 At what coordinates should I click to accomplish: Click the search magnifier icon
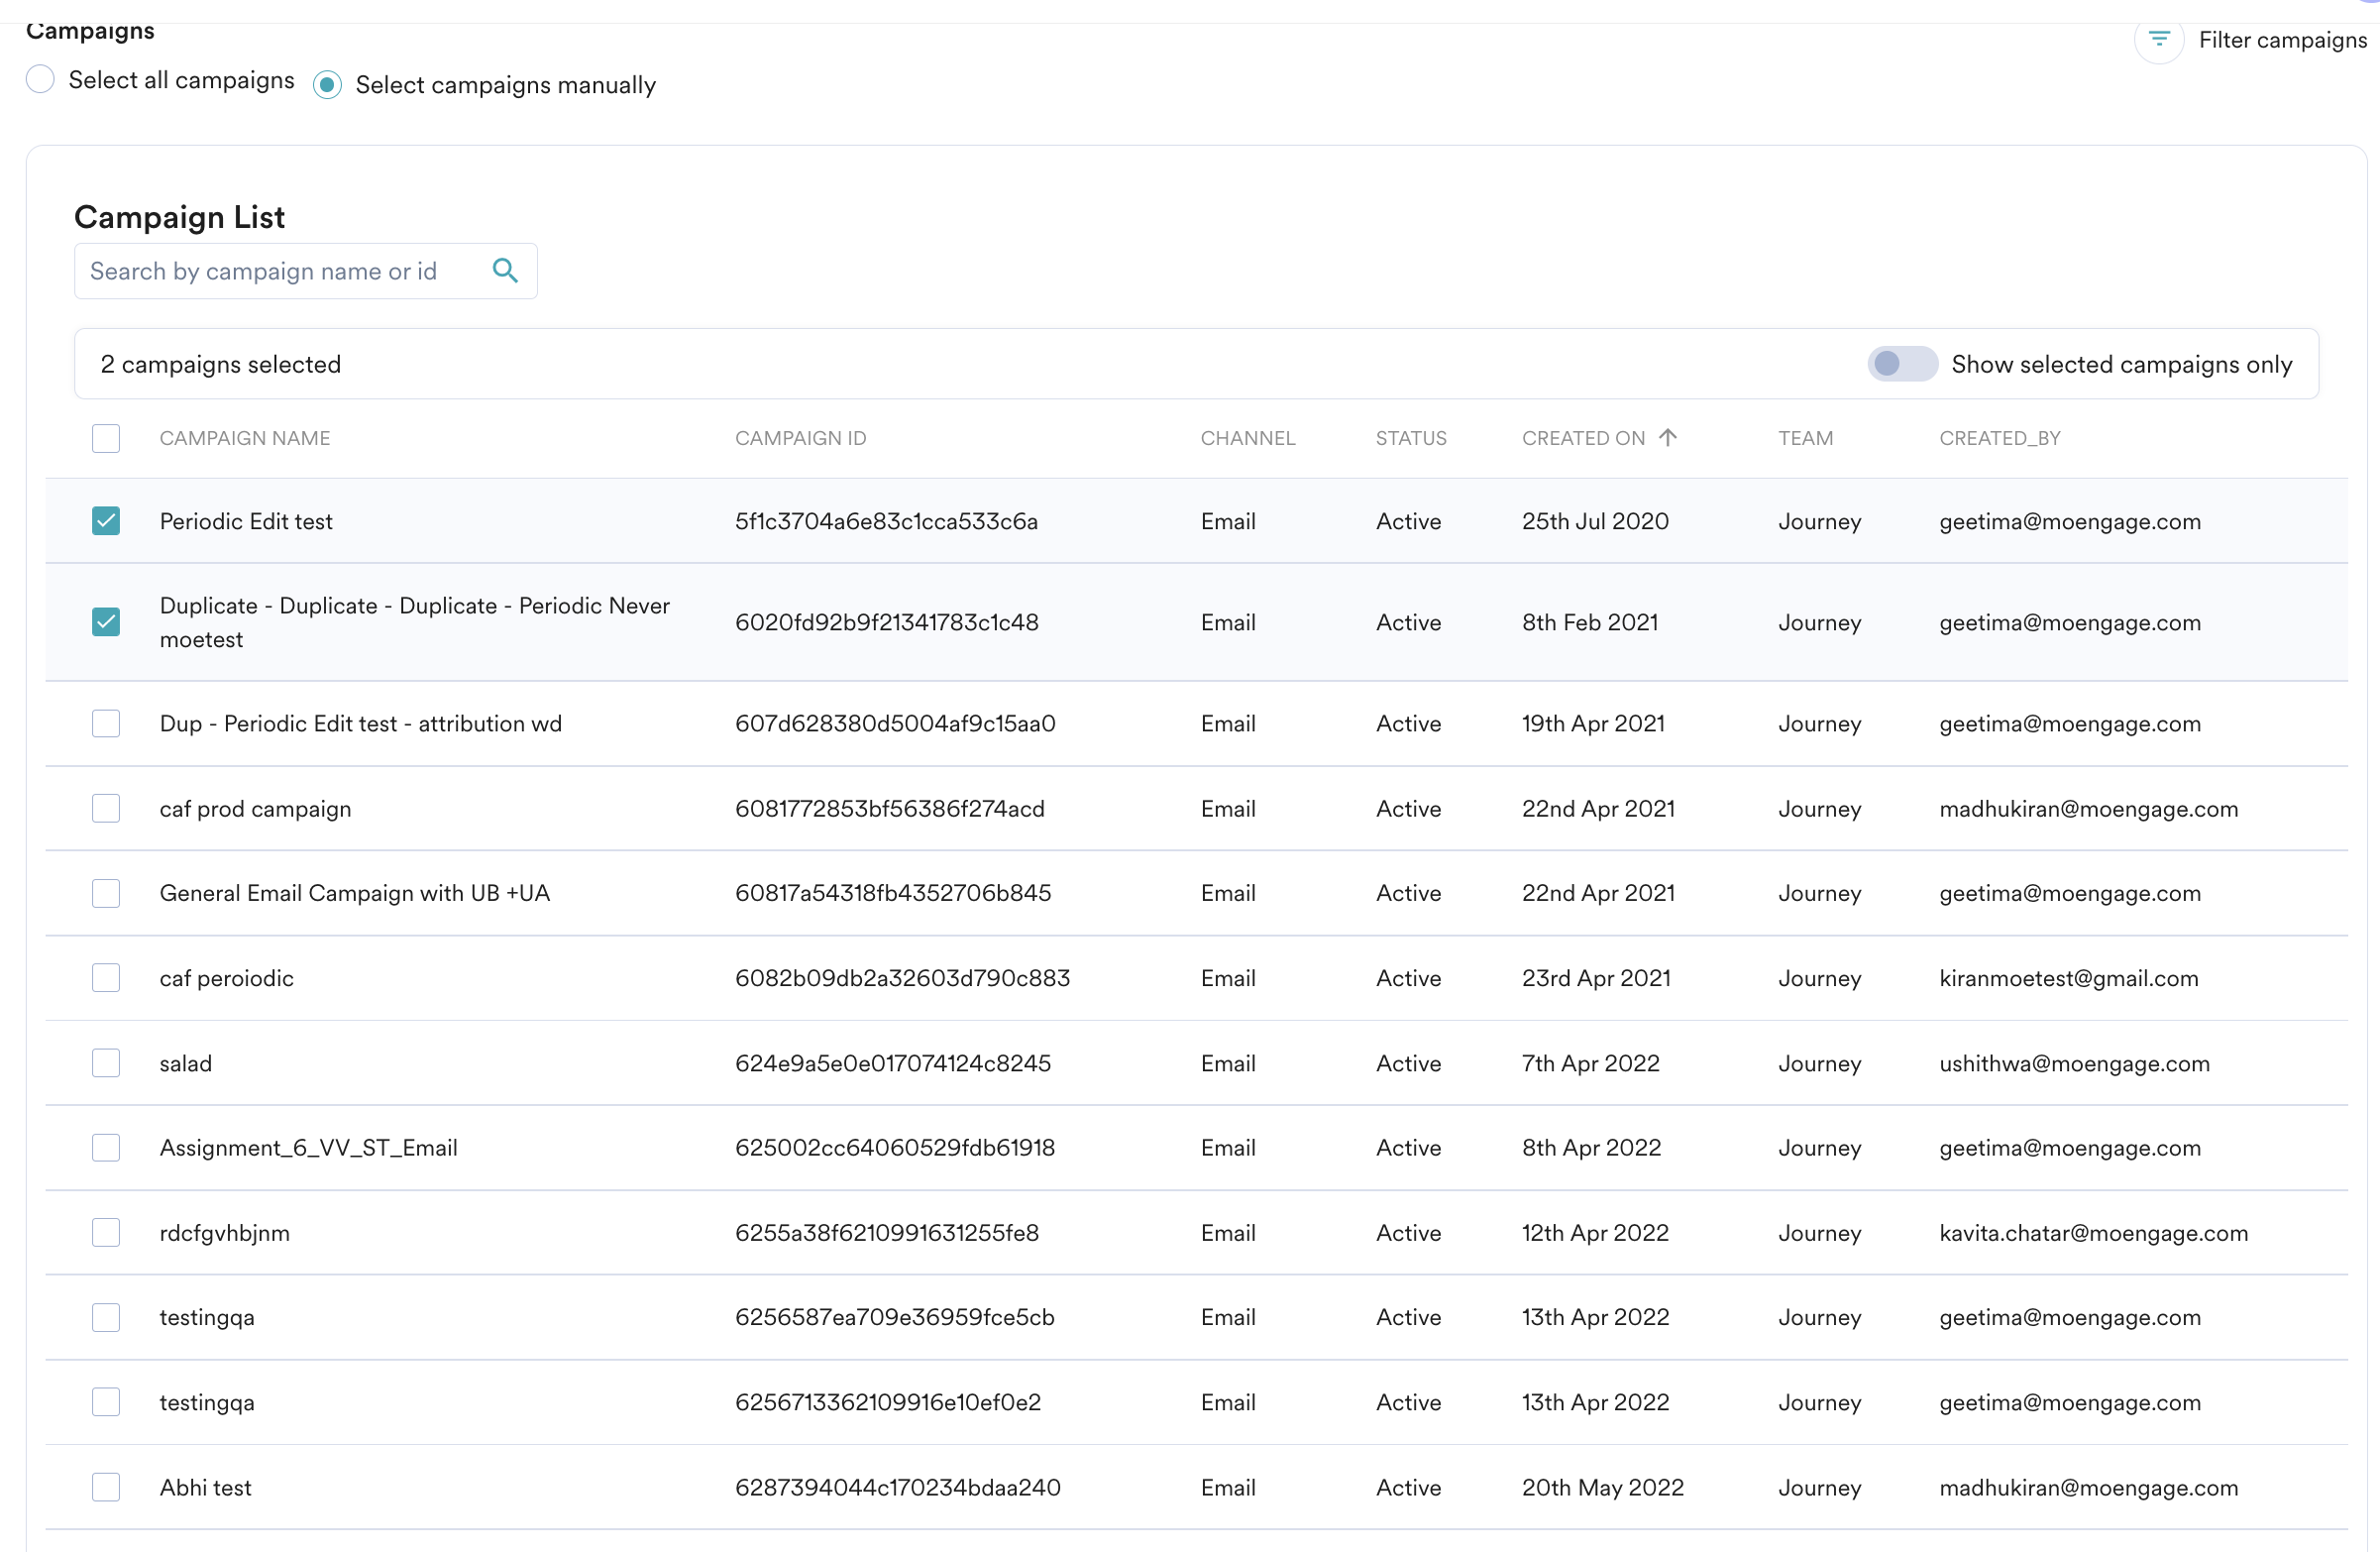(x=505, y=271)
